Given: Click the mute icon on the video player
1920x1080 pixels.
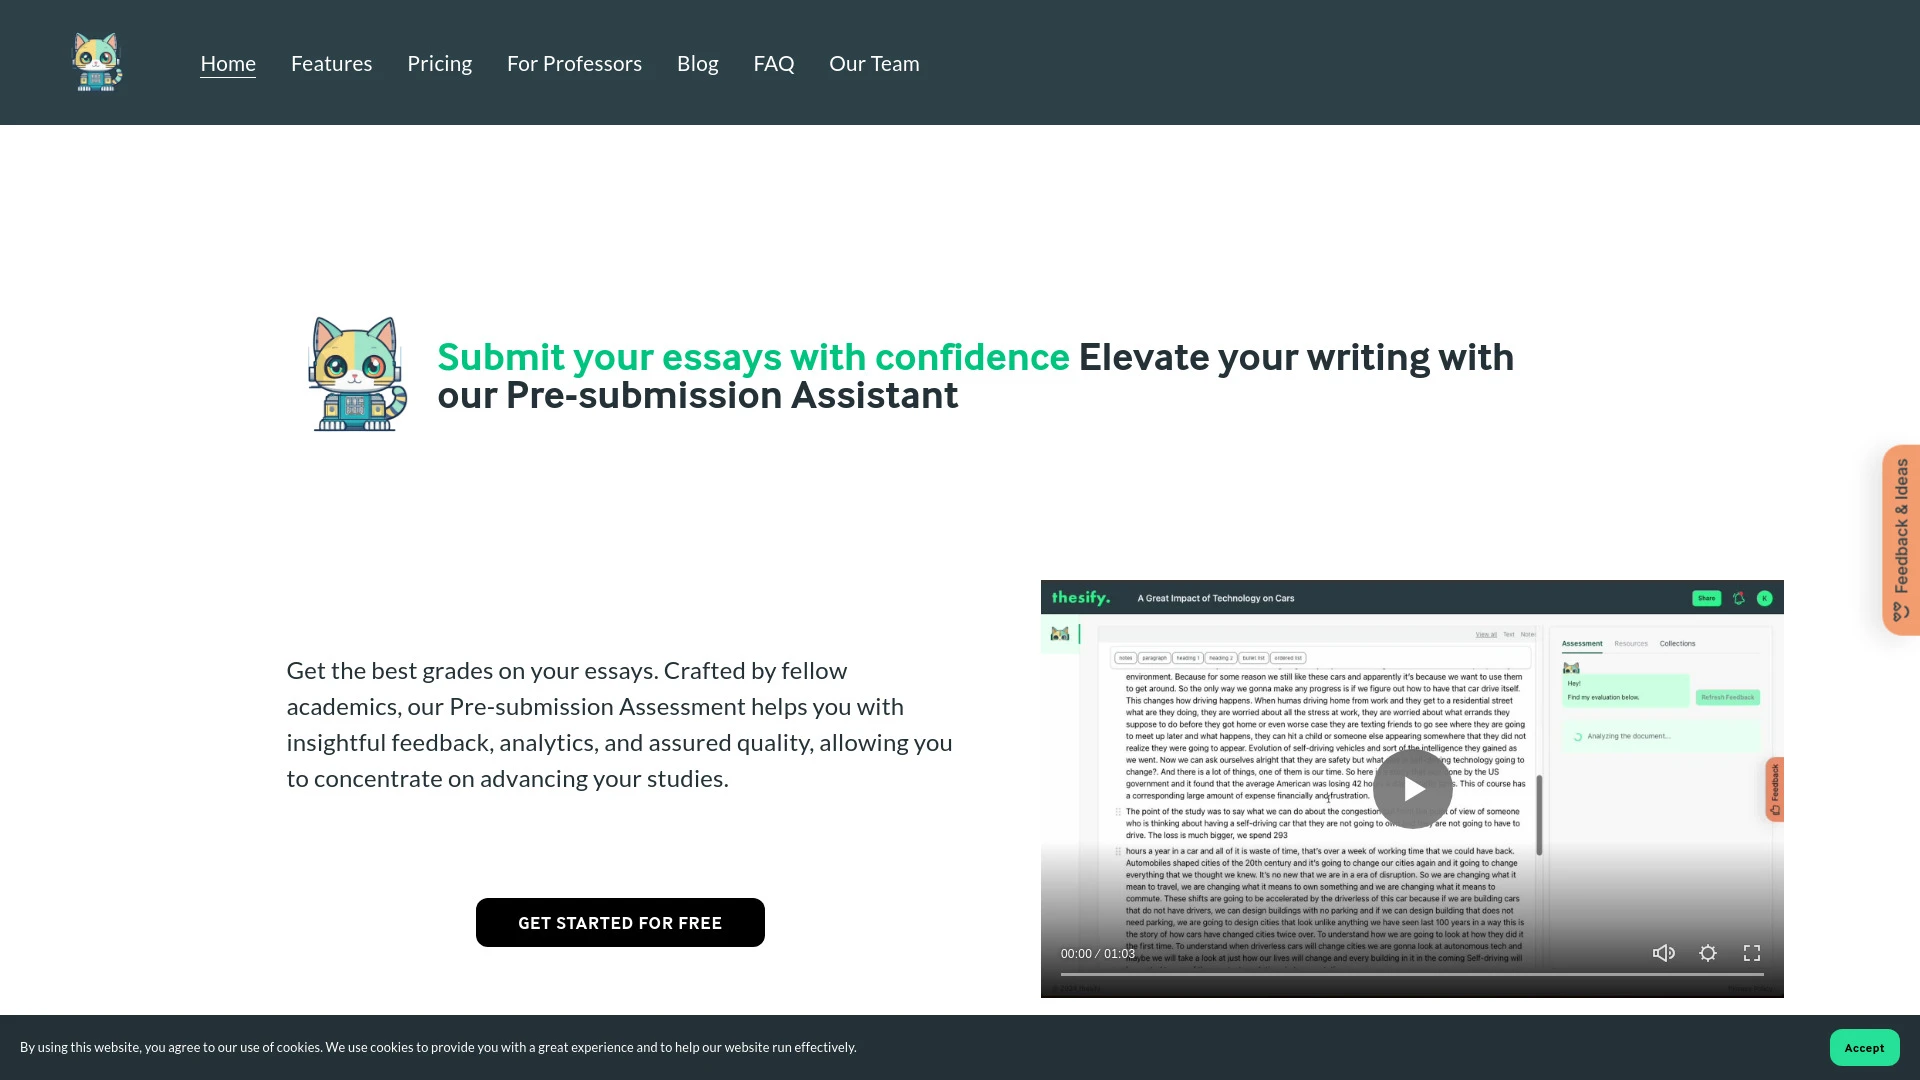Looking at the screenshot, I should click(x=1663, y=952).
